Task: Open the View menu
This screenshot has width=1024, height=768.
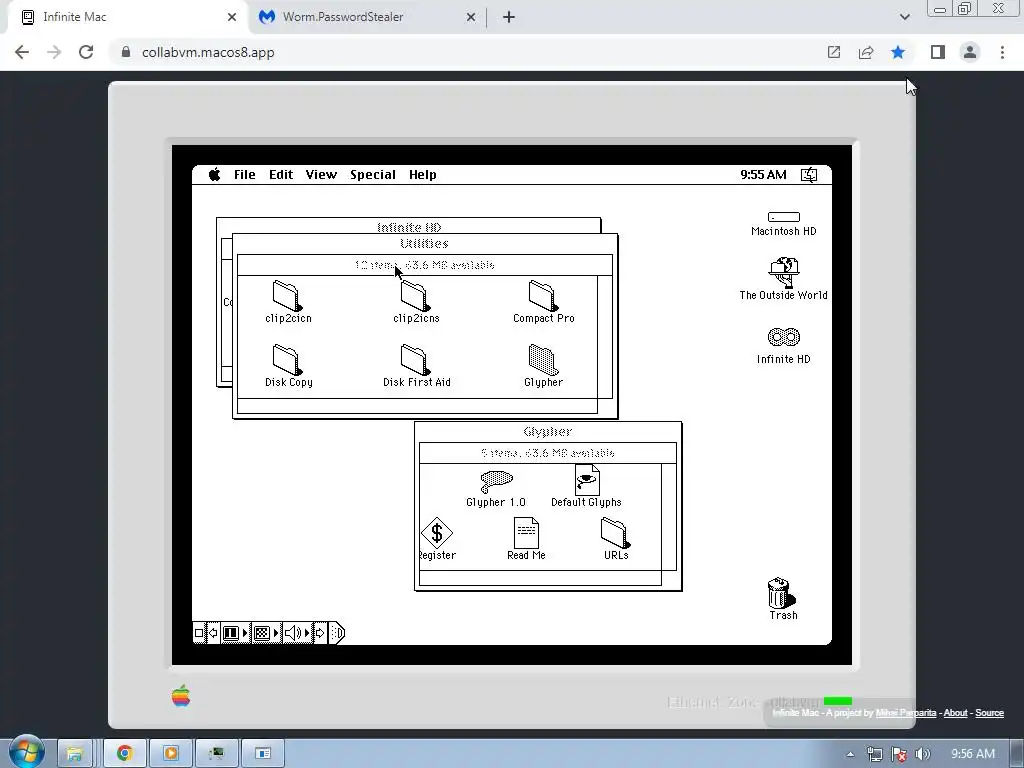Action: [x=321, y=174]
